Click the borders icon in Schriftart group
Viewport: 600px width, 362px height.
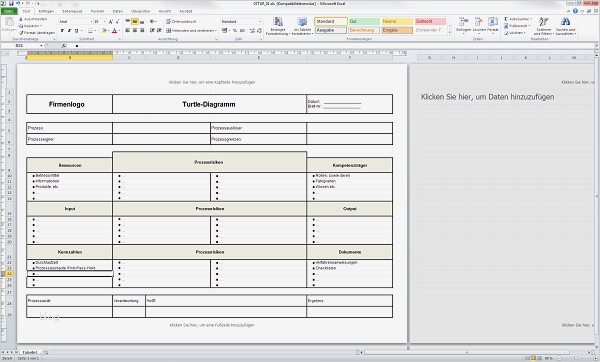click(90, 30)
